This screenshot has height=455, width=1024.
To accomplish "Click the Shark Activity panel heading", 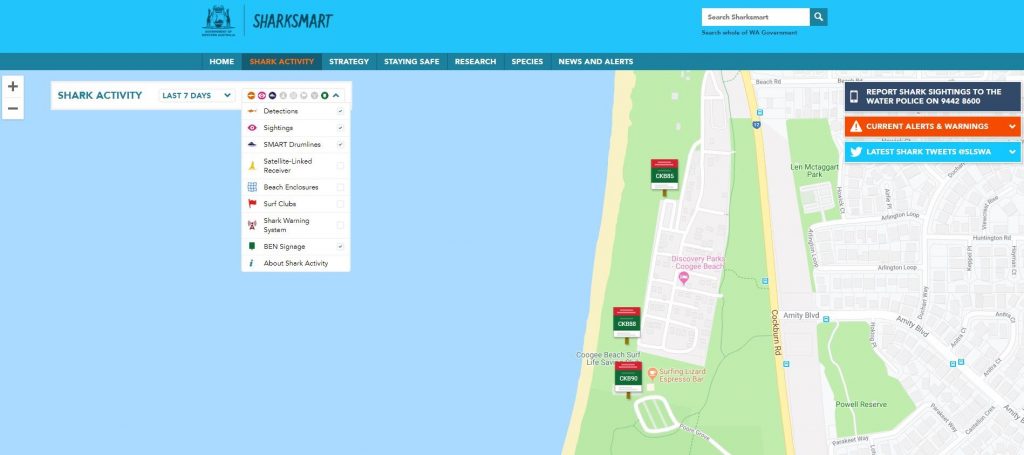I will [x=100, y=95].
